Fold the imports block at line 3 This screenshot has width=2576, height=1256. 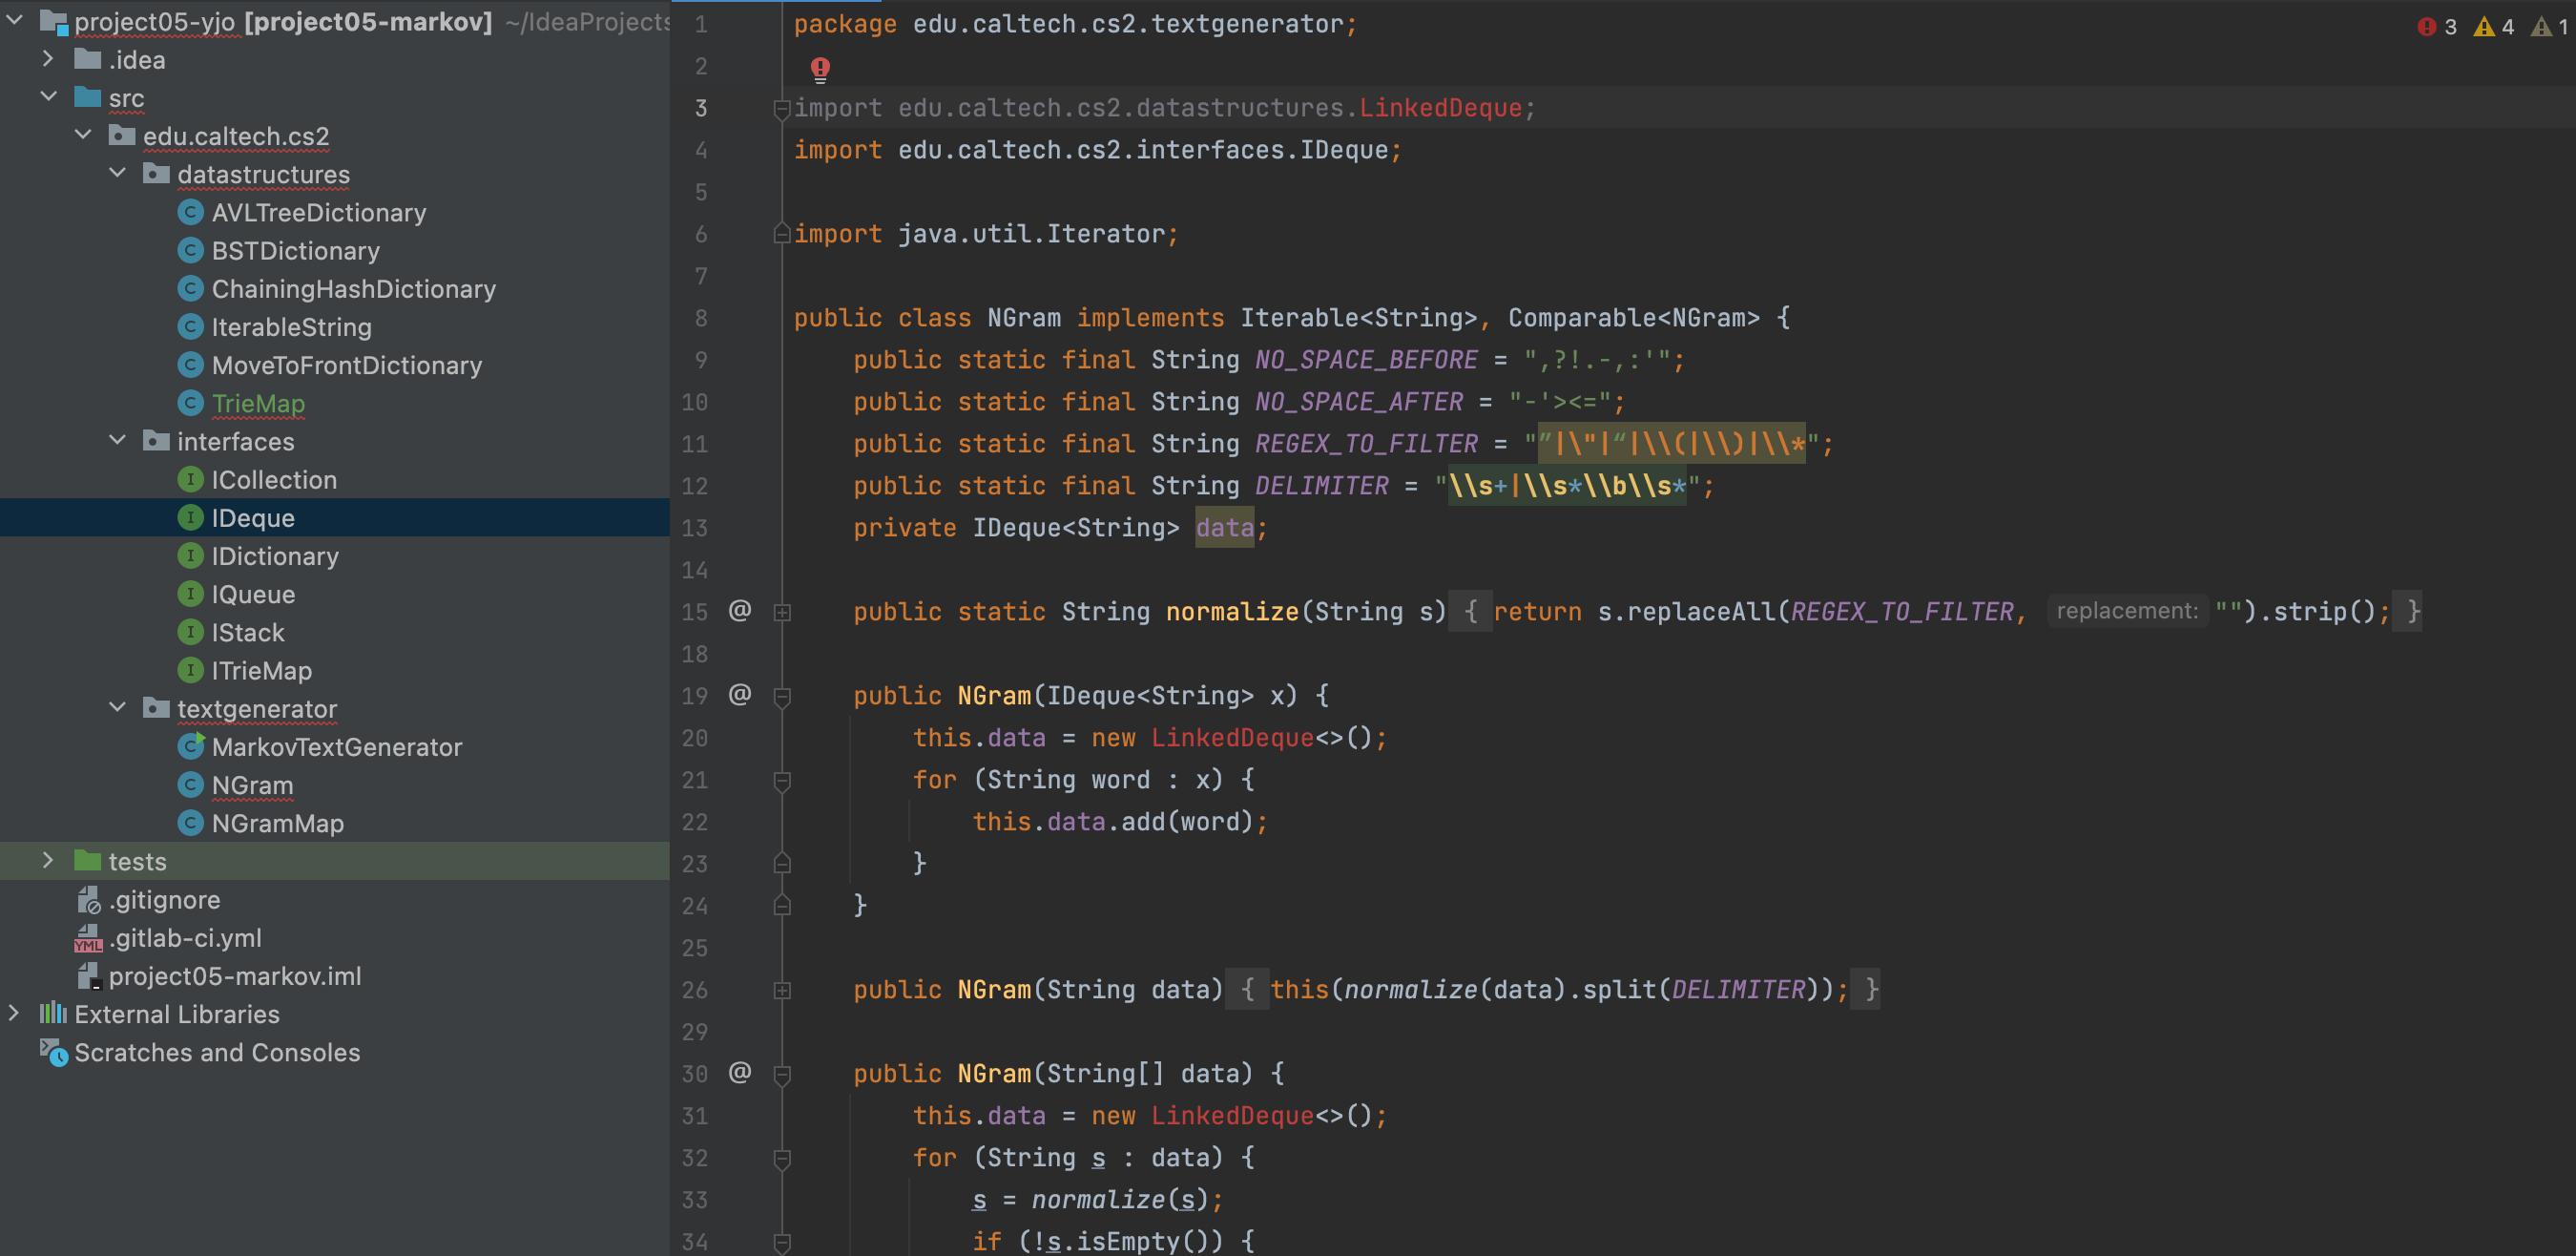(x=782, y=108)
